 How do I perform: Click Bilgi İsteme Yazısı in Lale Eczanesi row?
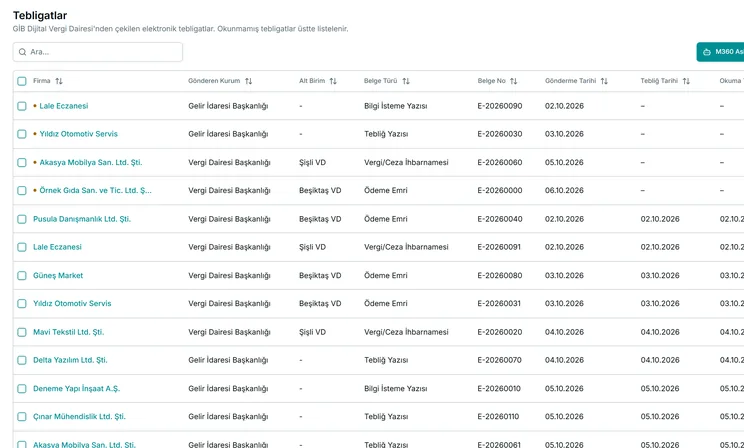point(396,106)
